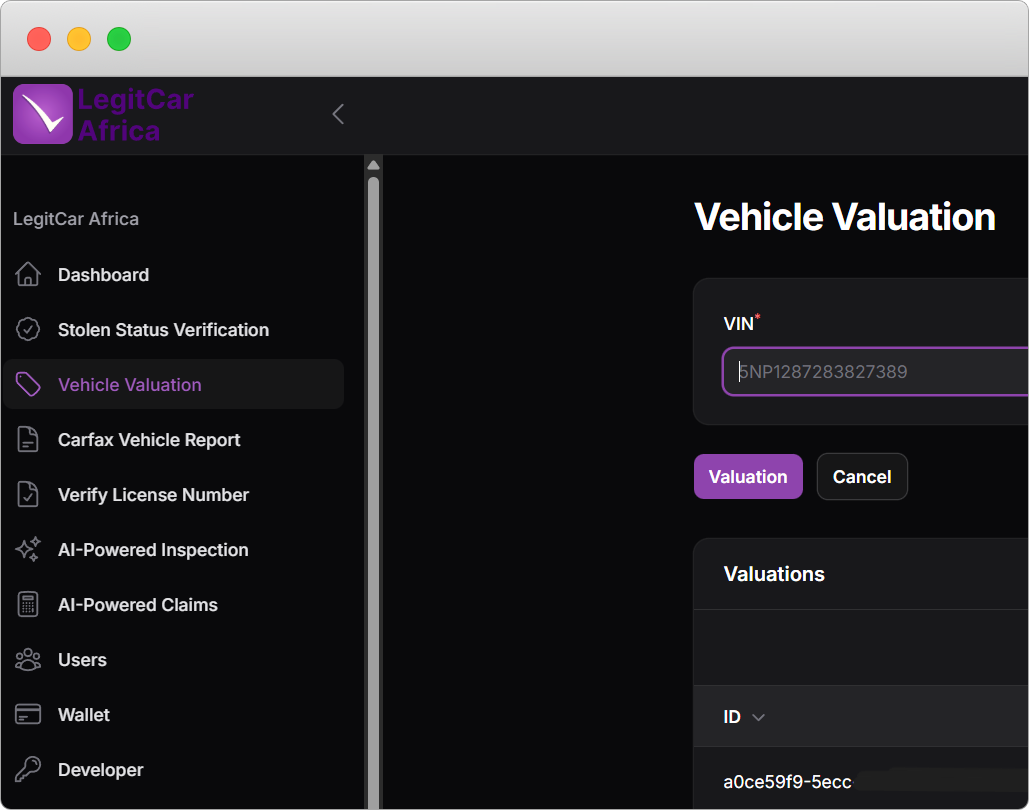Click the Developer key icon
The height and width of the screenshot is (810, 1029).
28,770
